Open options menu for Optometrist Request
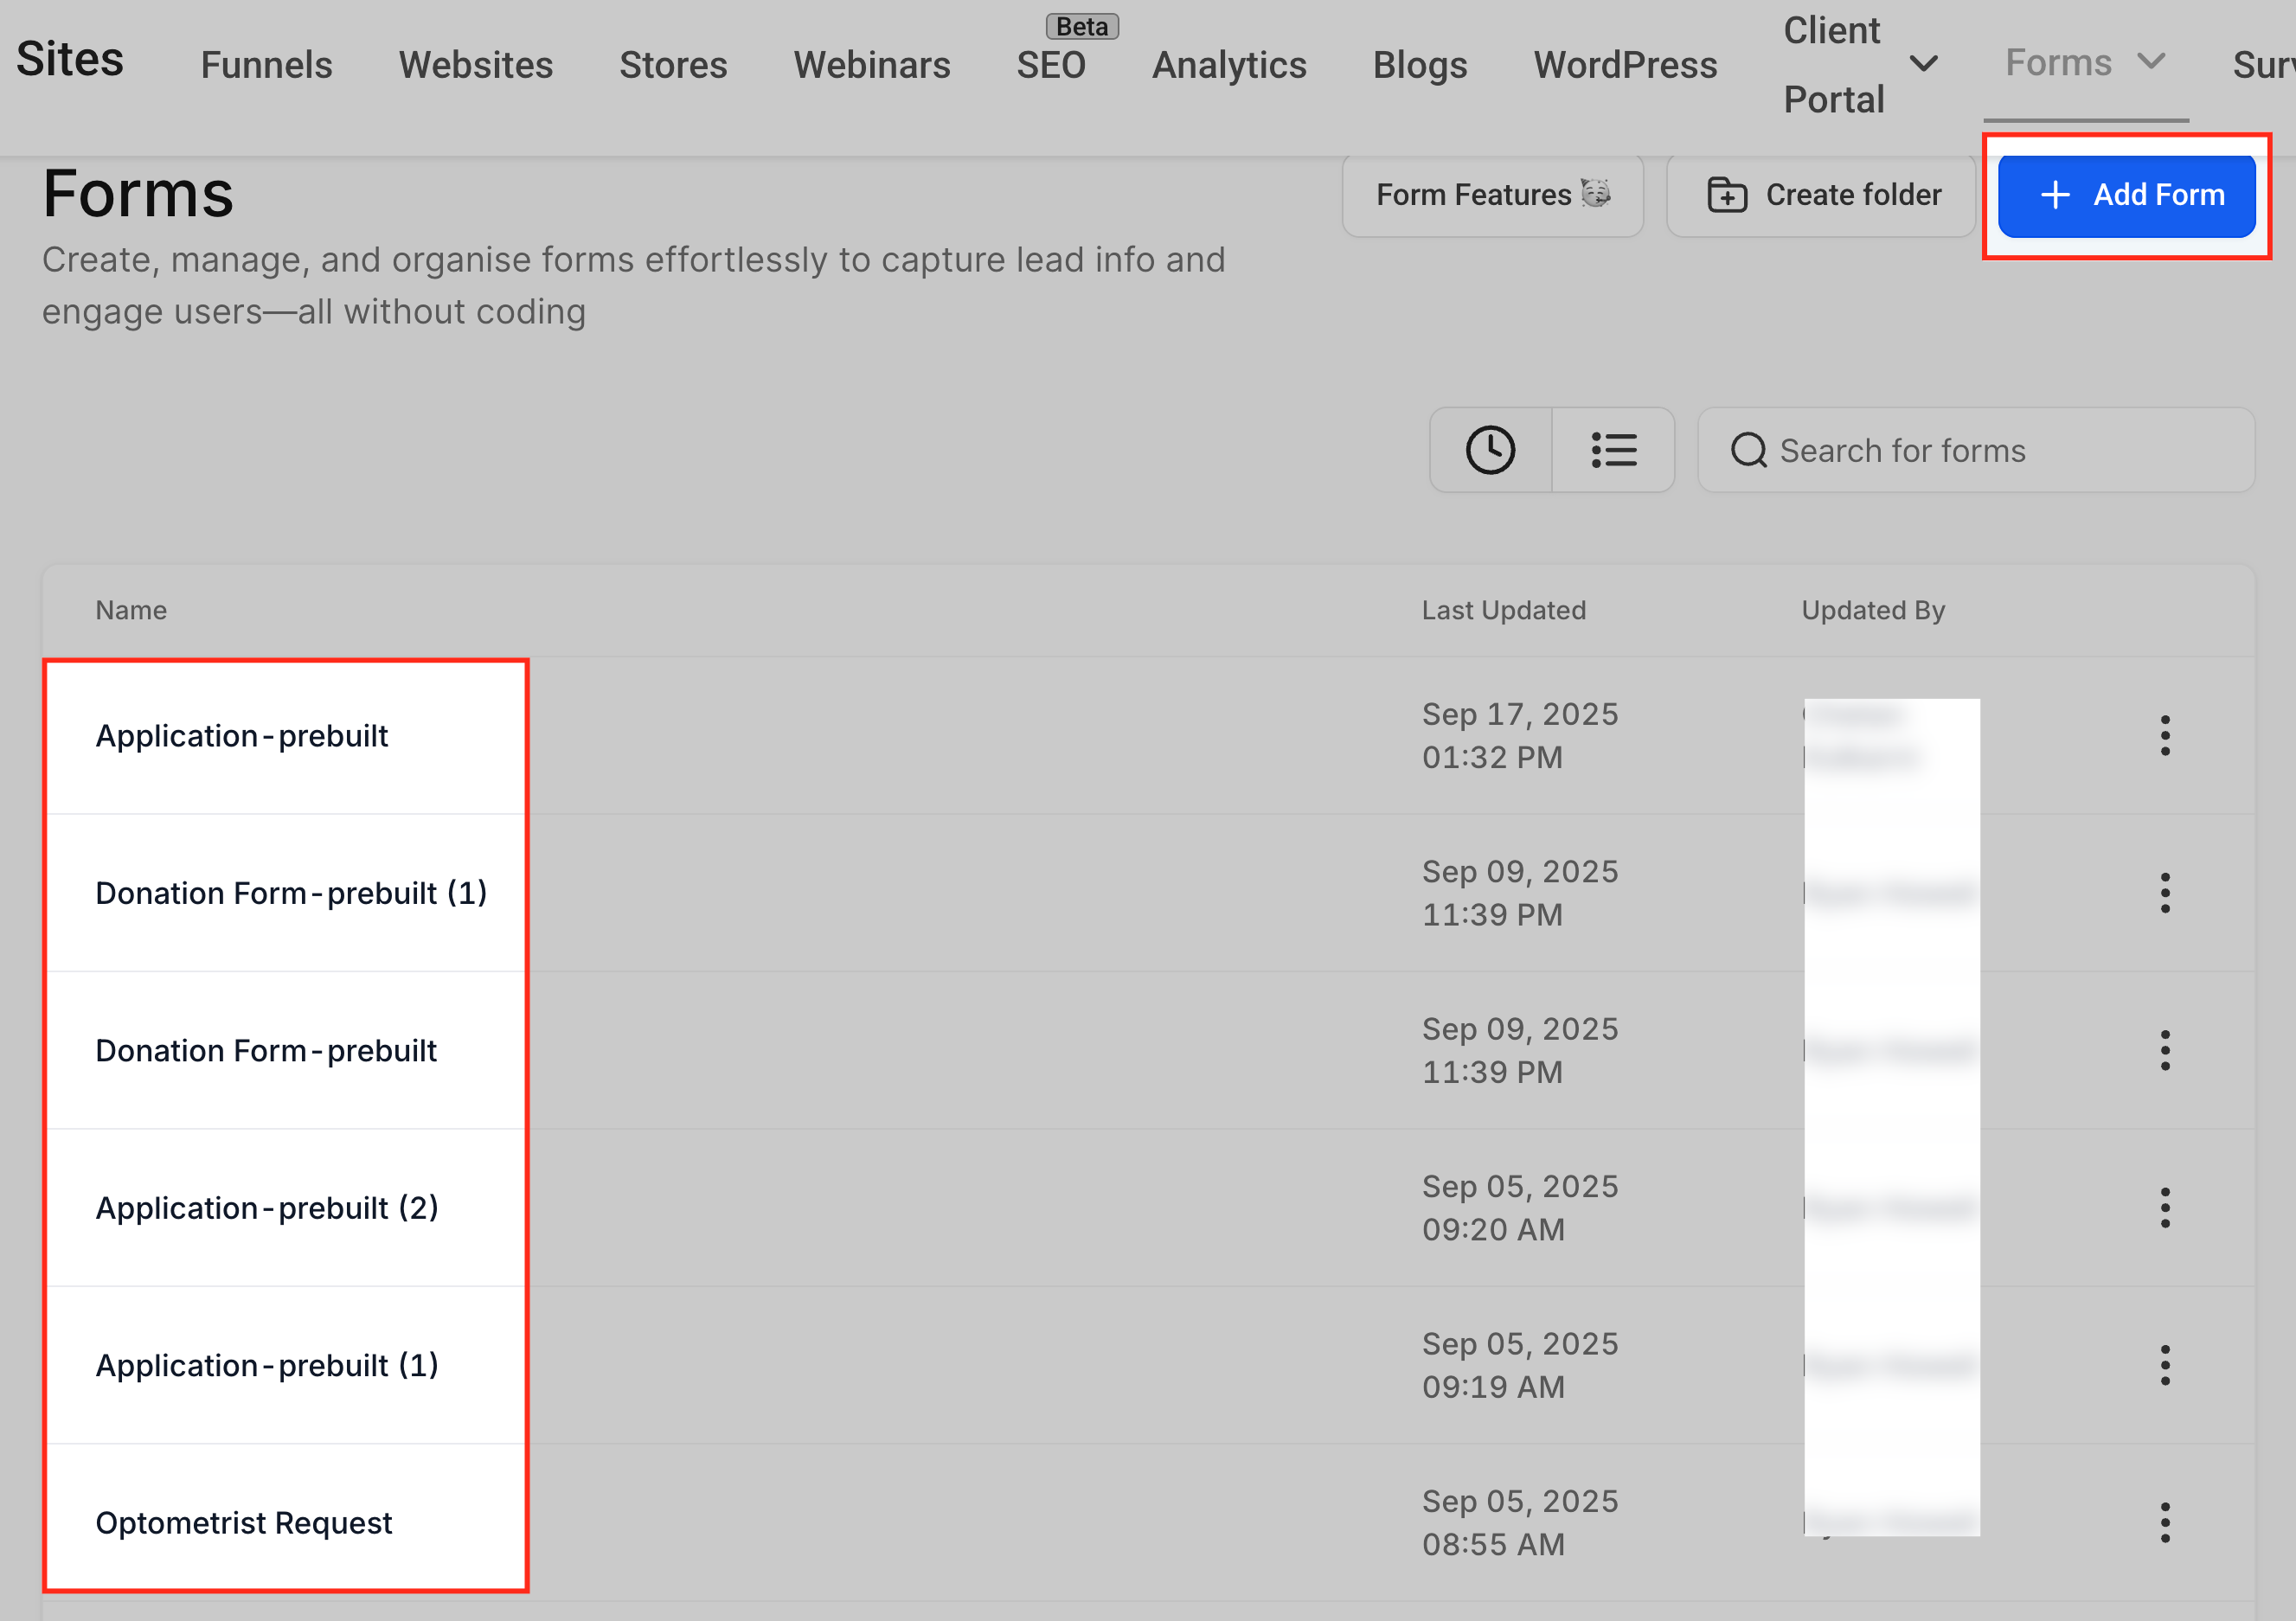This screenshot has width=2296, height=1621. coord(2164,1522)
